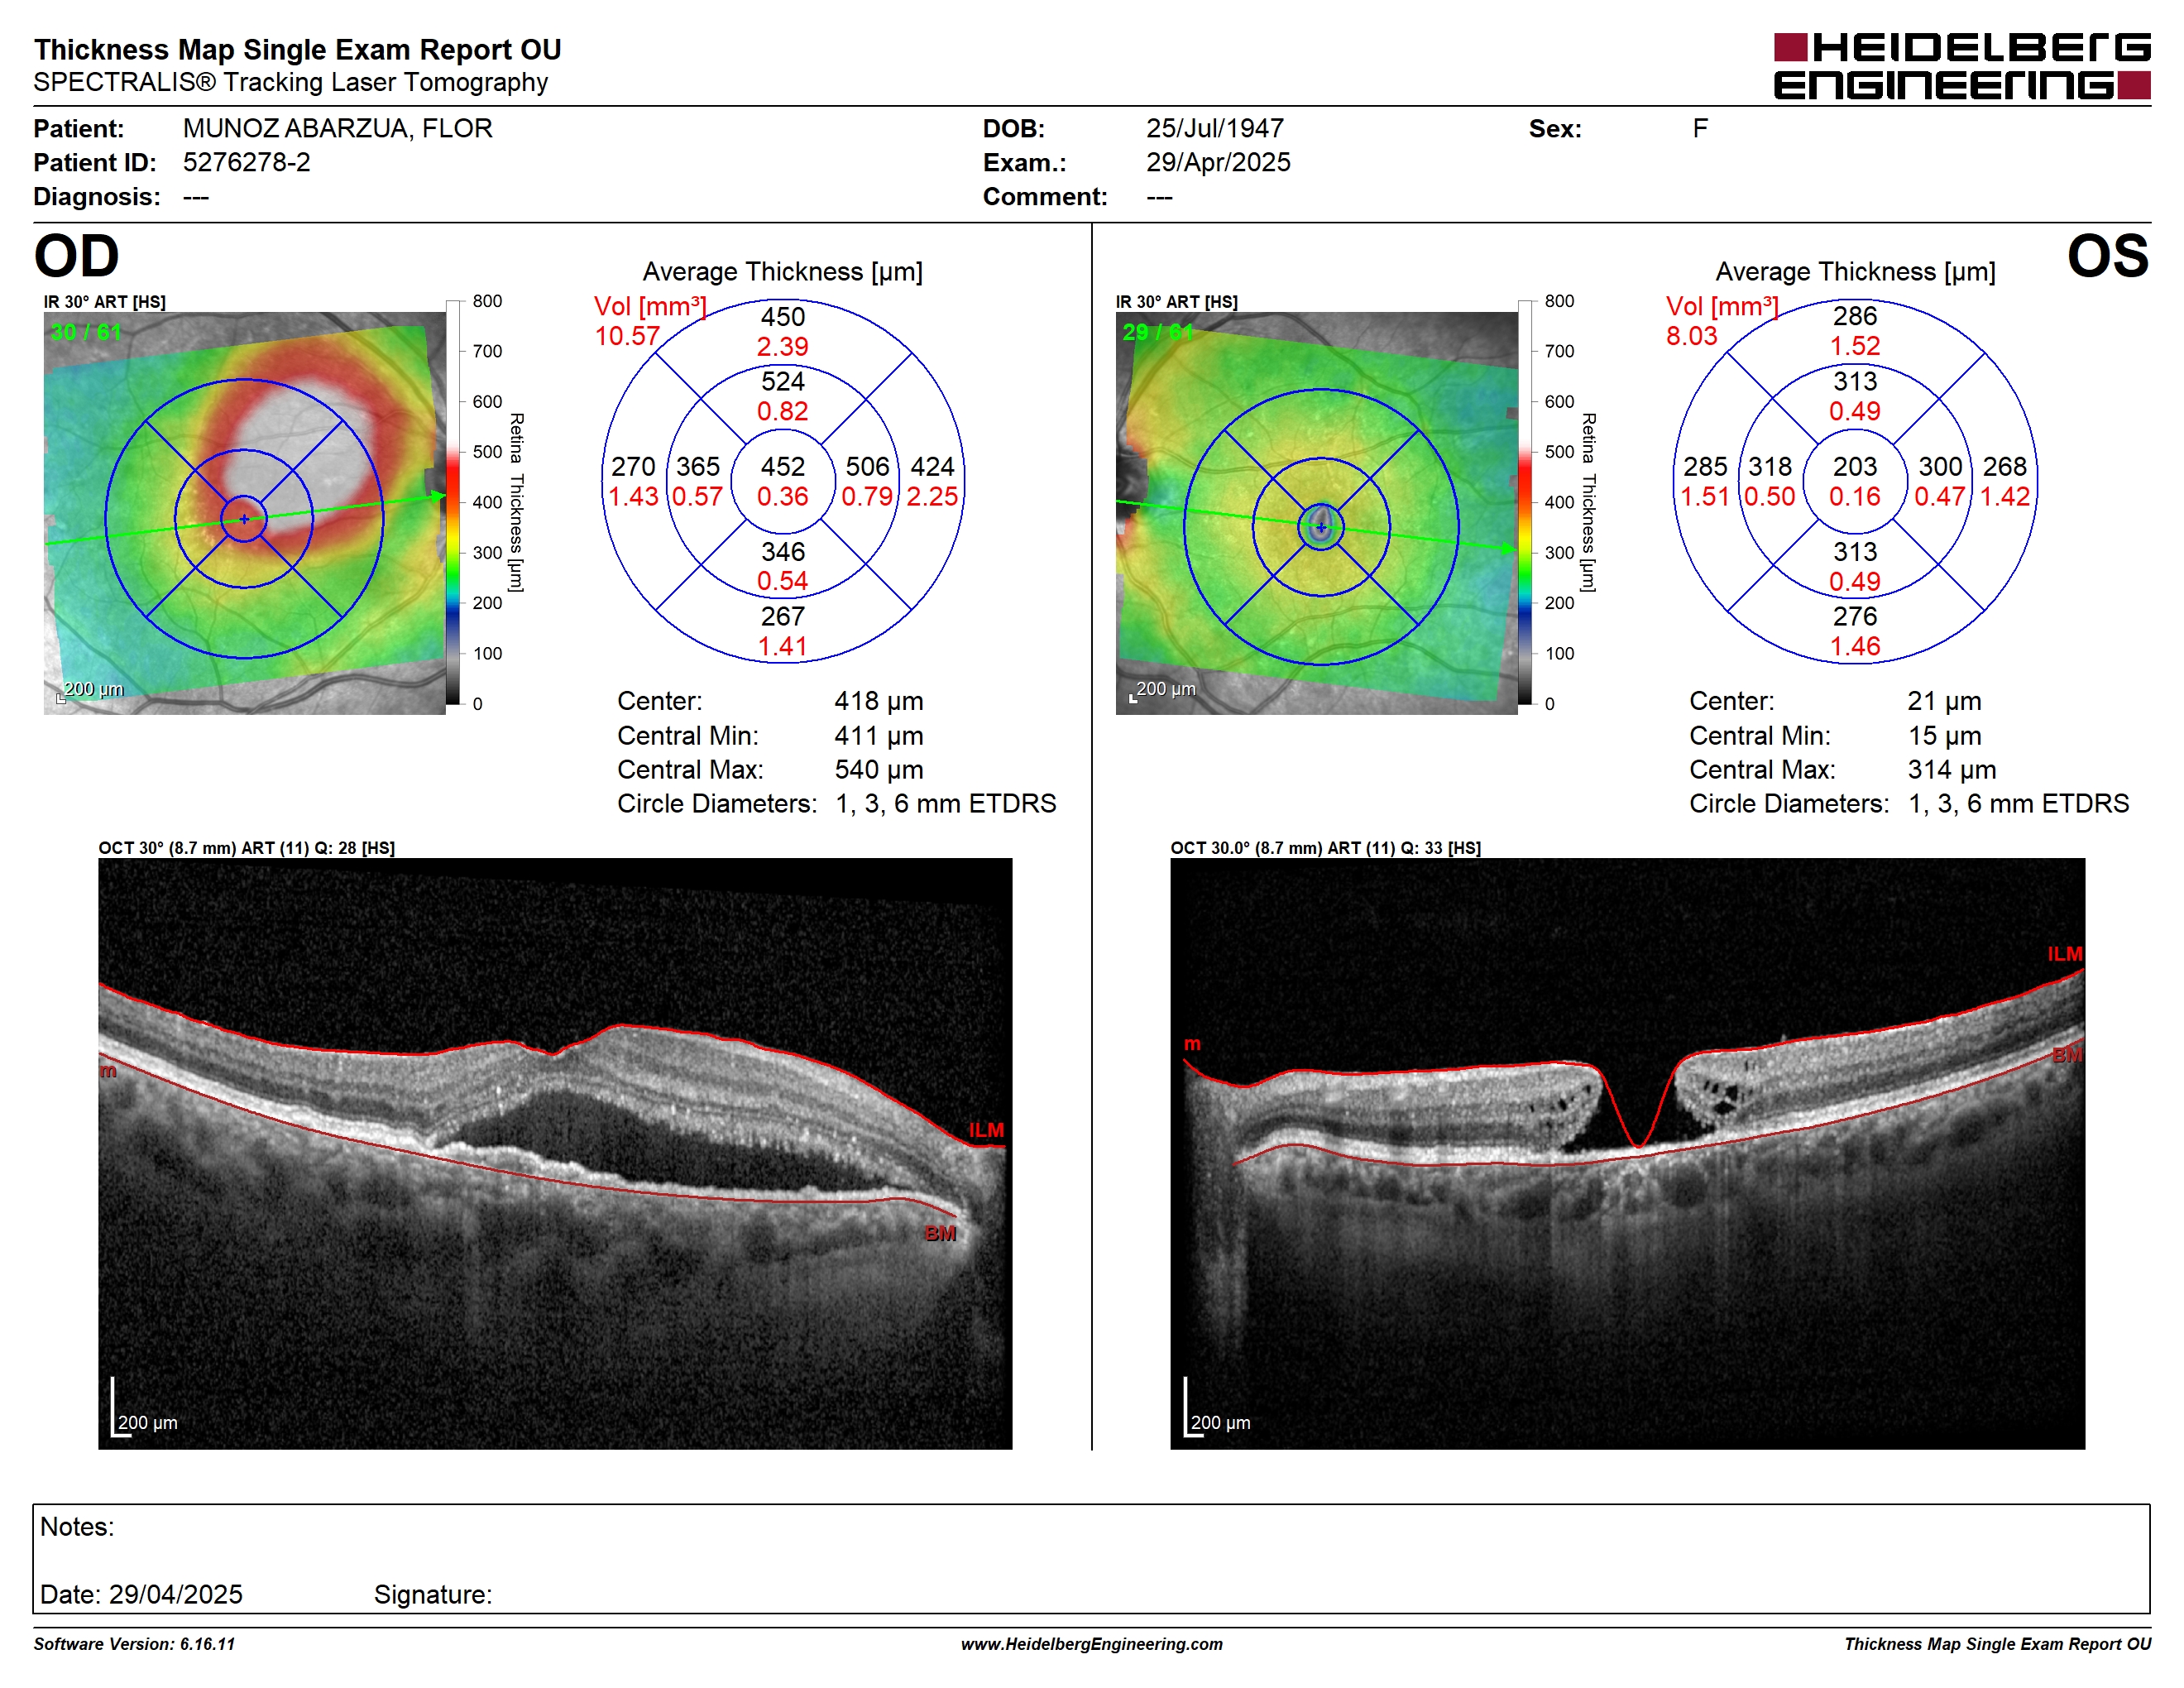The width and height of the screenshot is (2184, 1688).
Task: Click the OS scan counter 29 / 61
Action: tap(1158, 332)
